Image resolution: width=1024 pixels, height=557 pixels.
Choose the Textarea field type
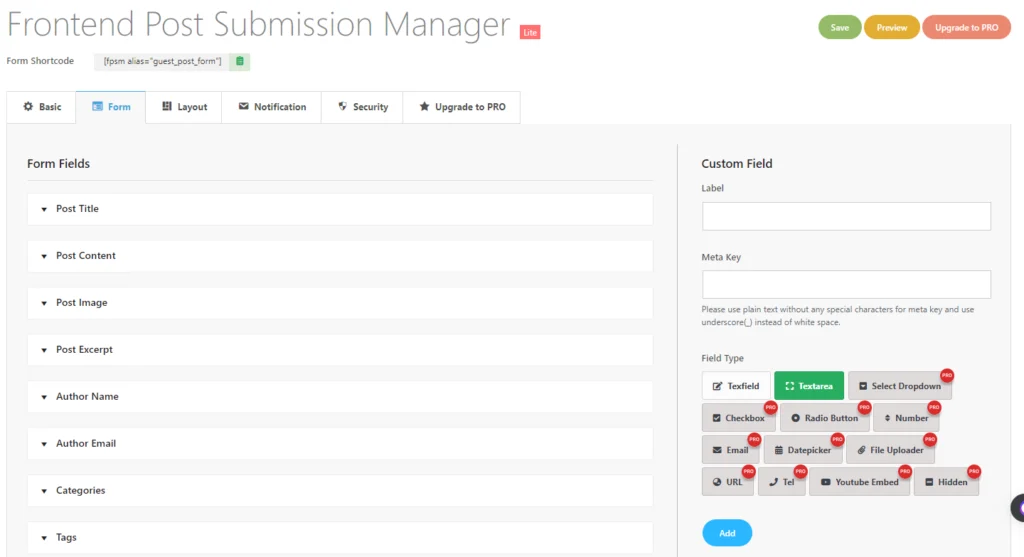(808, 386)
